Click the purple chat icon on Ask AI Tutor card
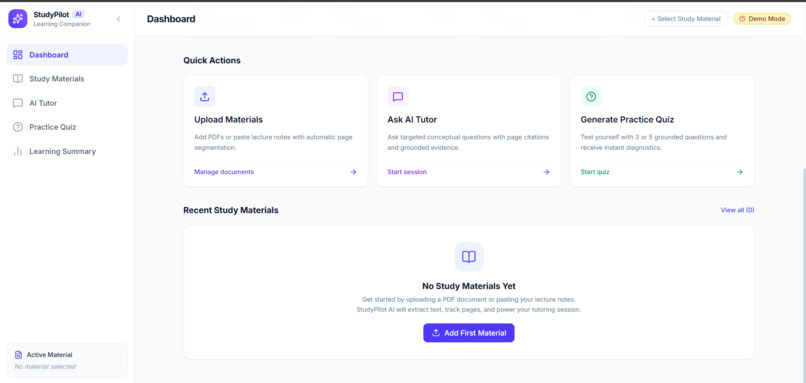 point(398,96)
